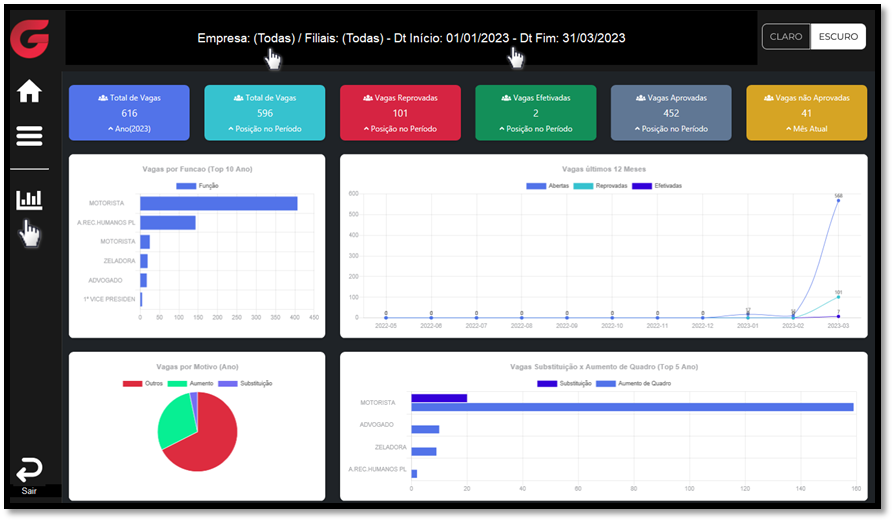Open the teal Total de Vagas 596 card

pyautogui.click(x=265, y=113)
